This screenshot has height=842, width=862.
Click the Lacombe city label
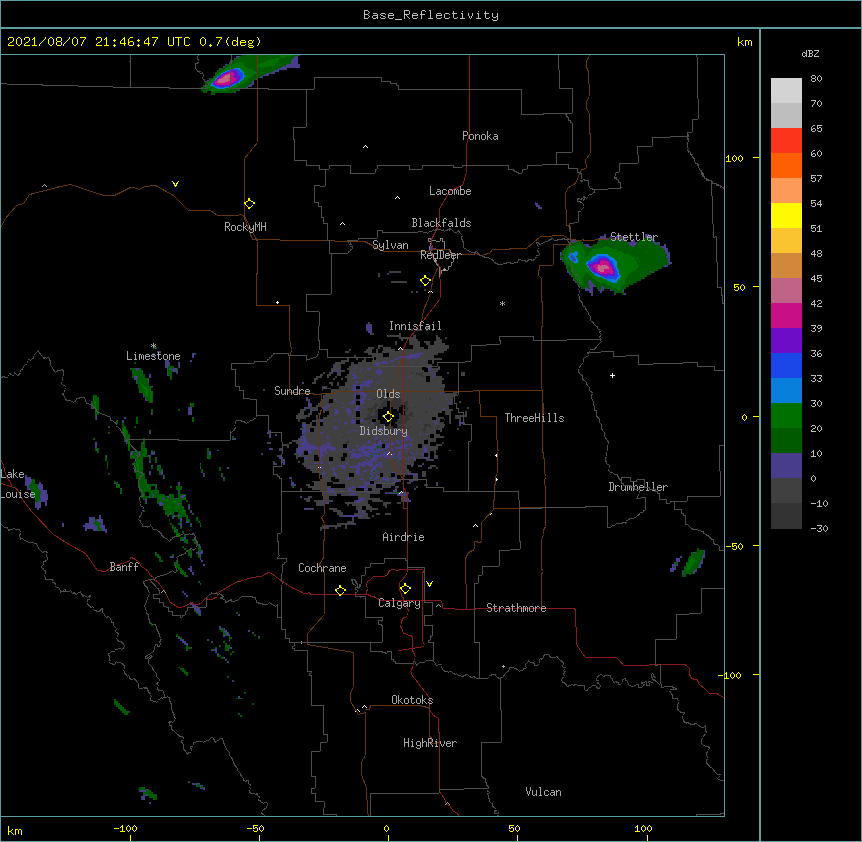click(x=450, y=191)
